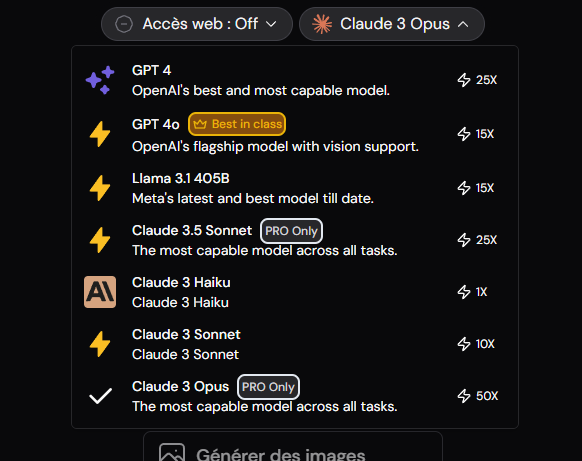Viewport: 582px width, 461px height.
Task: Click the Best in class badge
Action: point(237,124)
